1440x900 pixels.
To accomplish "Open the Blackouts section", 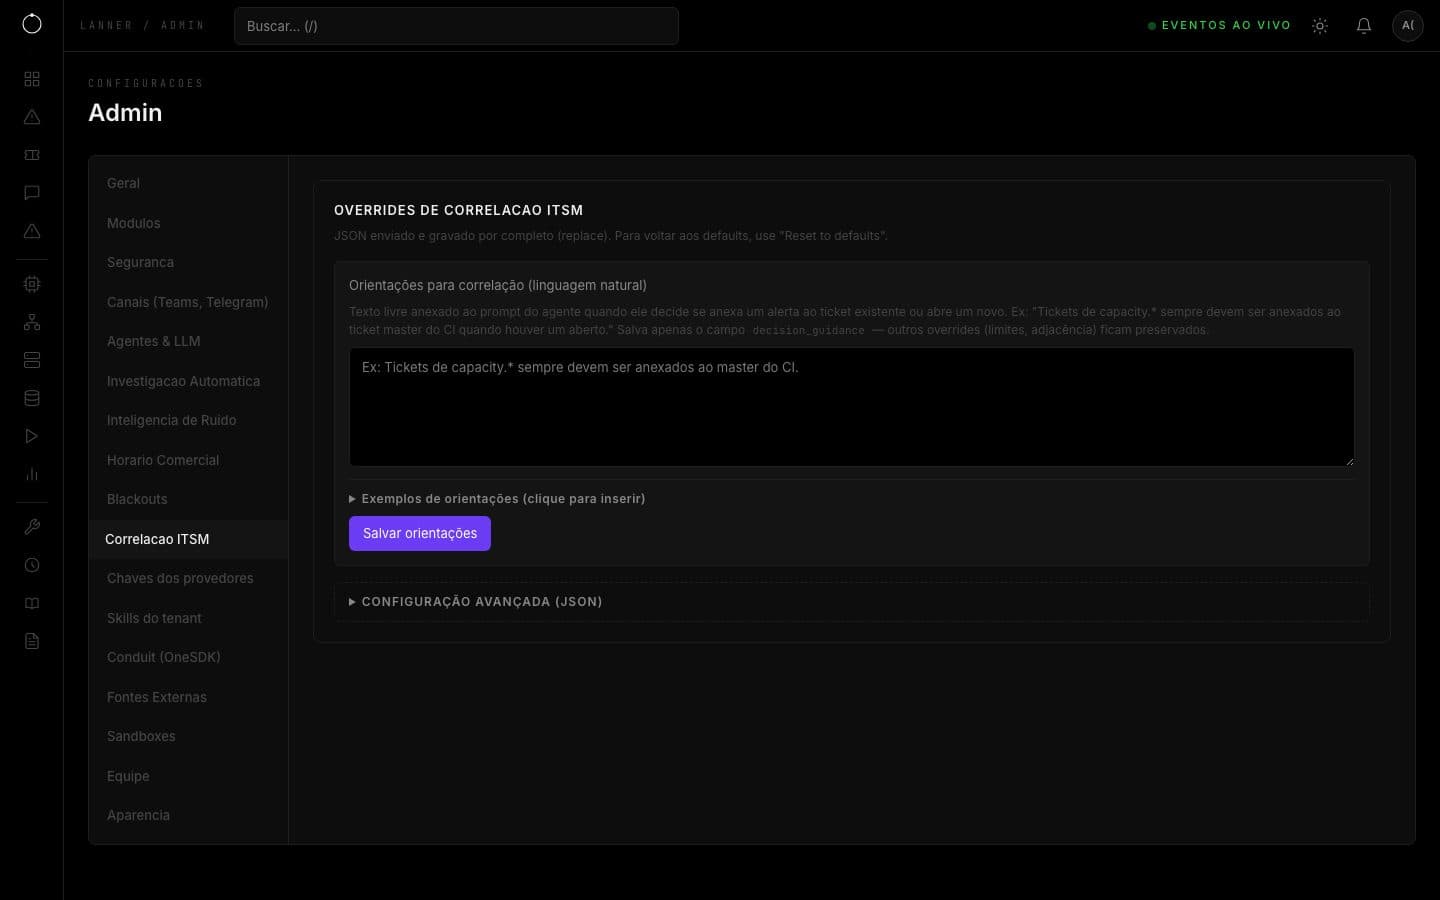I will coord(188,500).
